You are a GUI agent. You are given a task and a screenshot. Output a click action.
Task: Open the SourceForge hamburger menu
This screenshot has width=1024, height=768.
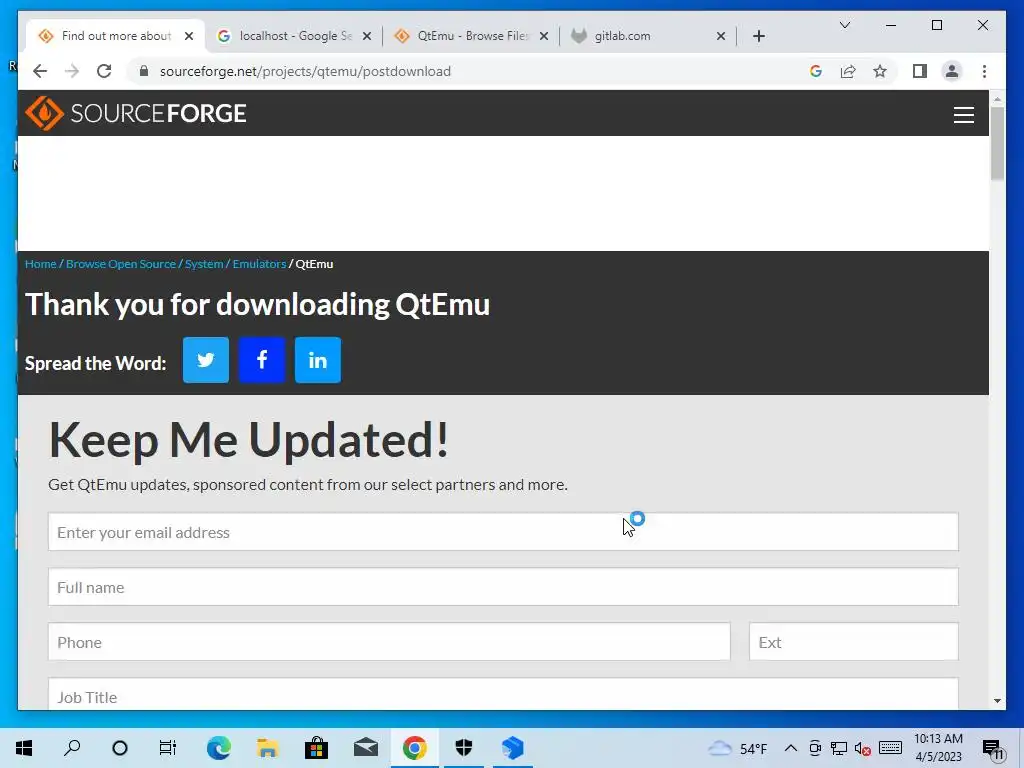[963, 115]
